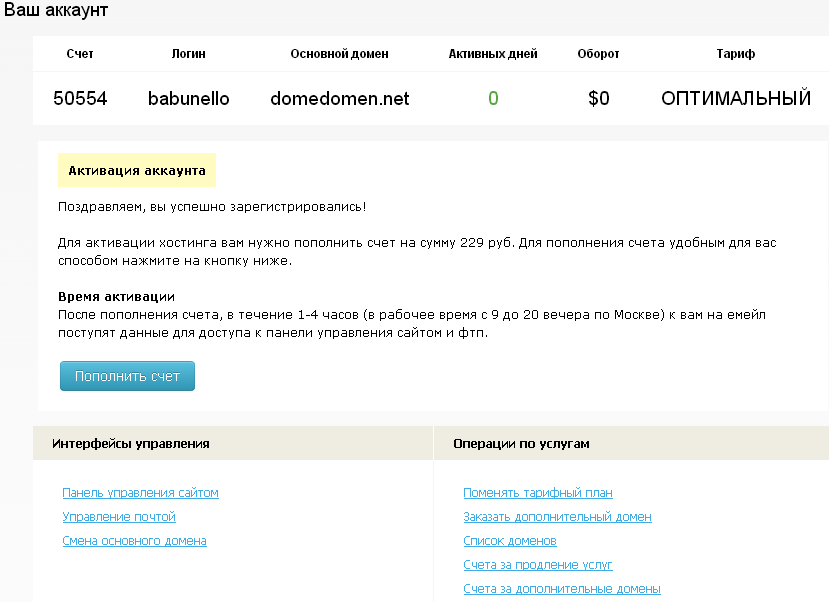Click the Ваш аккаунт page title

pyautogui.click(x=56, y=10)
